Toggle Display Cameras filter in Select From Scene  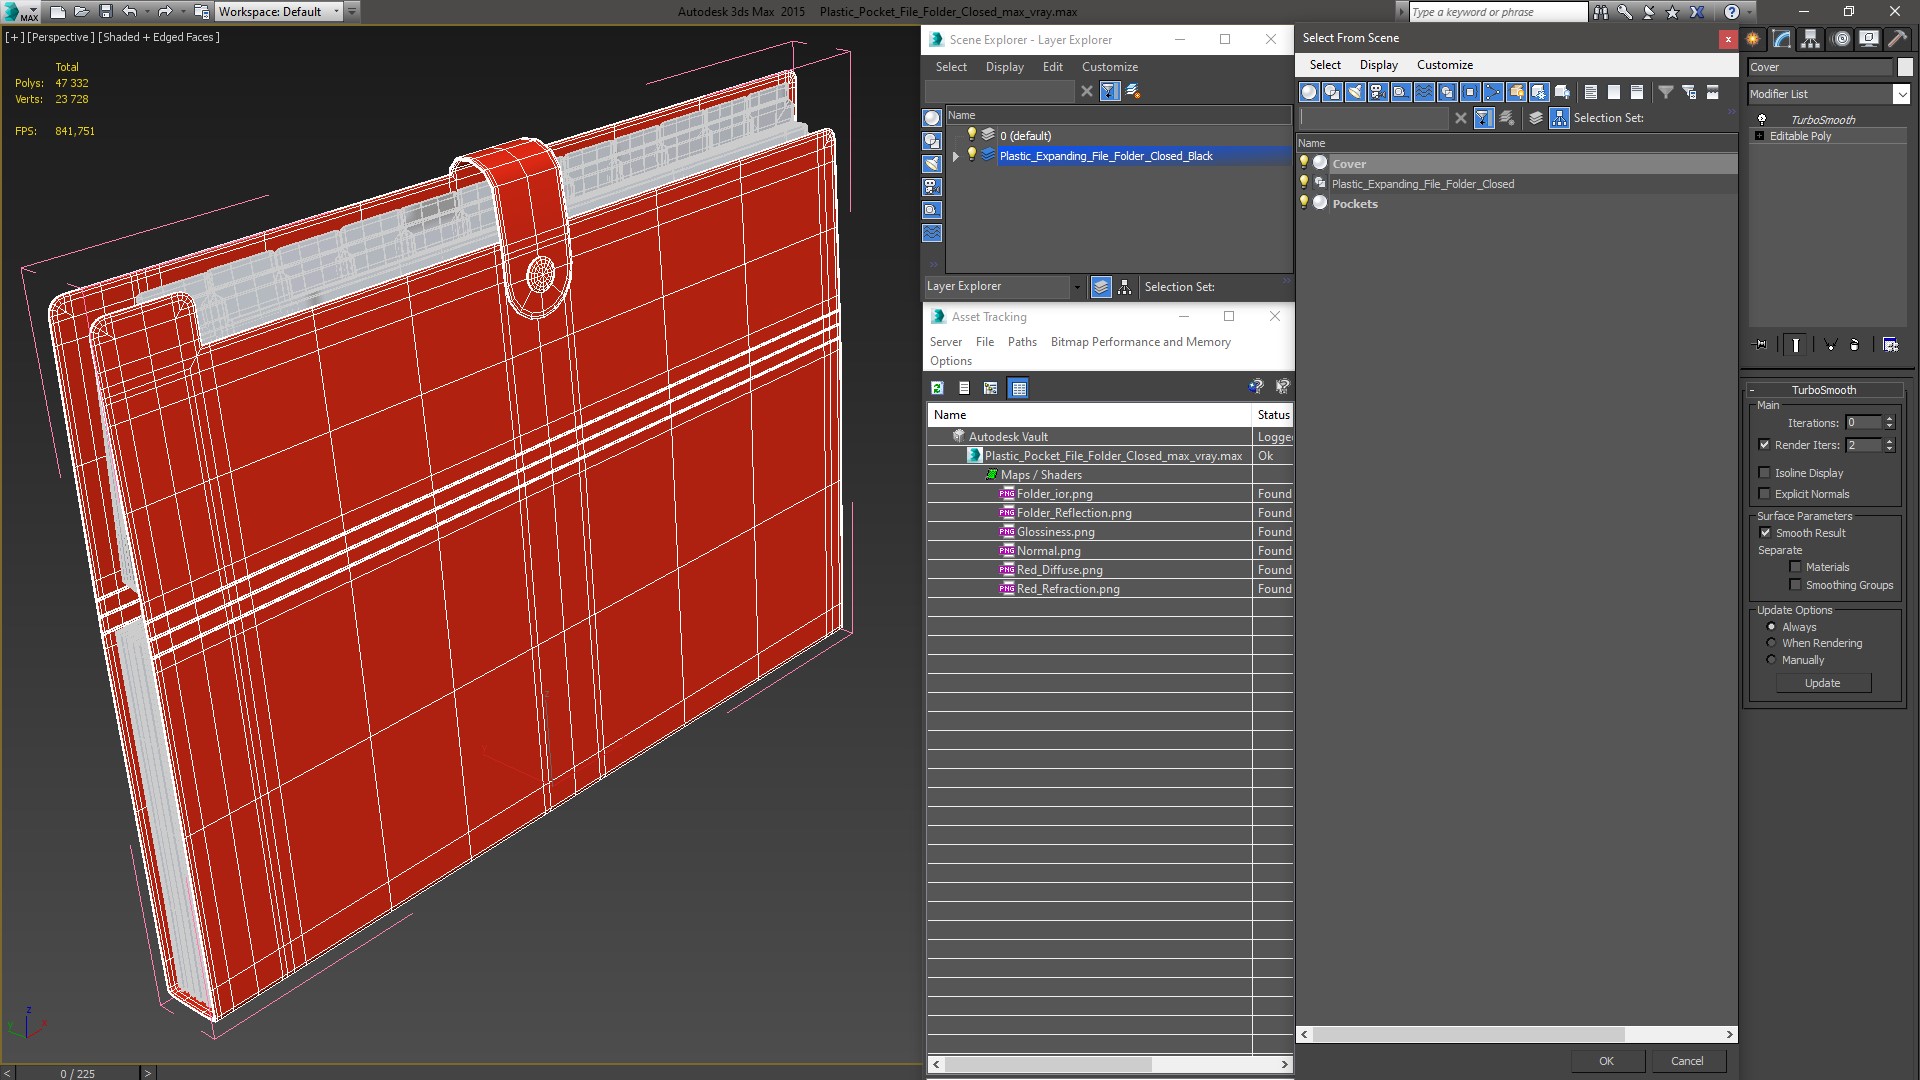pos(1378,92)
